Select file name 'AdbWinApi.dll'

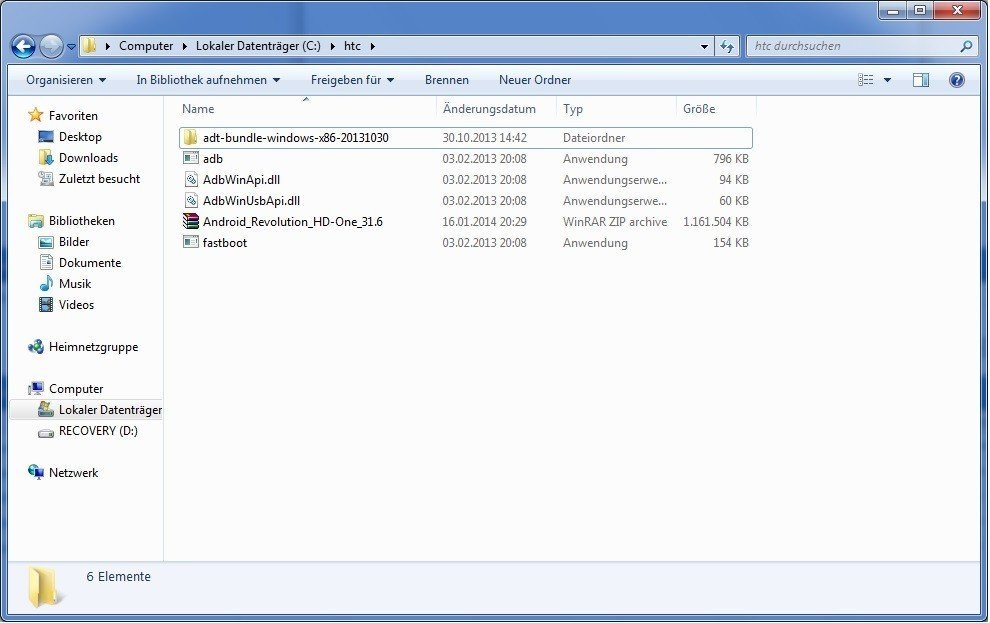click(241, 180)
